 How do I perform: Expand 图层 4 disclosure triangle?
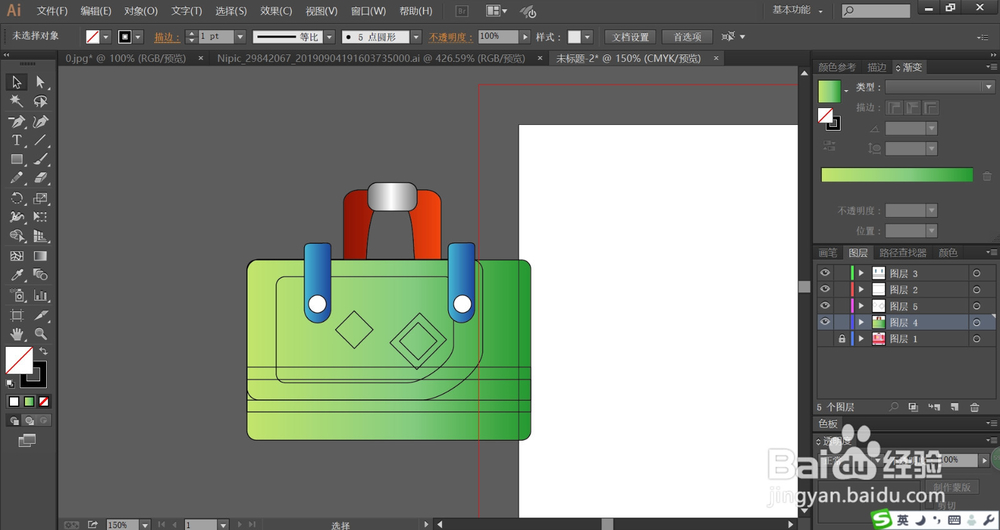[861, 323]
